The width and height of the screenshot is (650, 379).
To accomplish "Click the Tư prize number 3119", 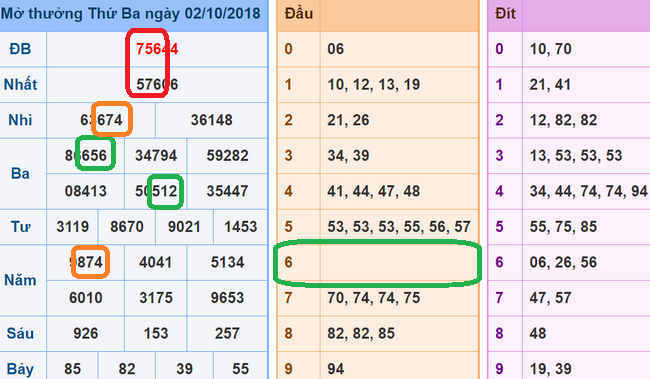I will [x=73, y=227].
